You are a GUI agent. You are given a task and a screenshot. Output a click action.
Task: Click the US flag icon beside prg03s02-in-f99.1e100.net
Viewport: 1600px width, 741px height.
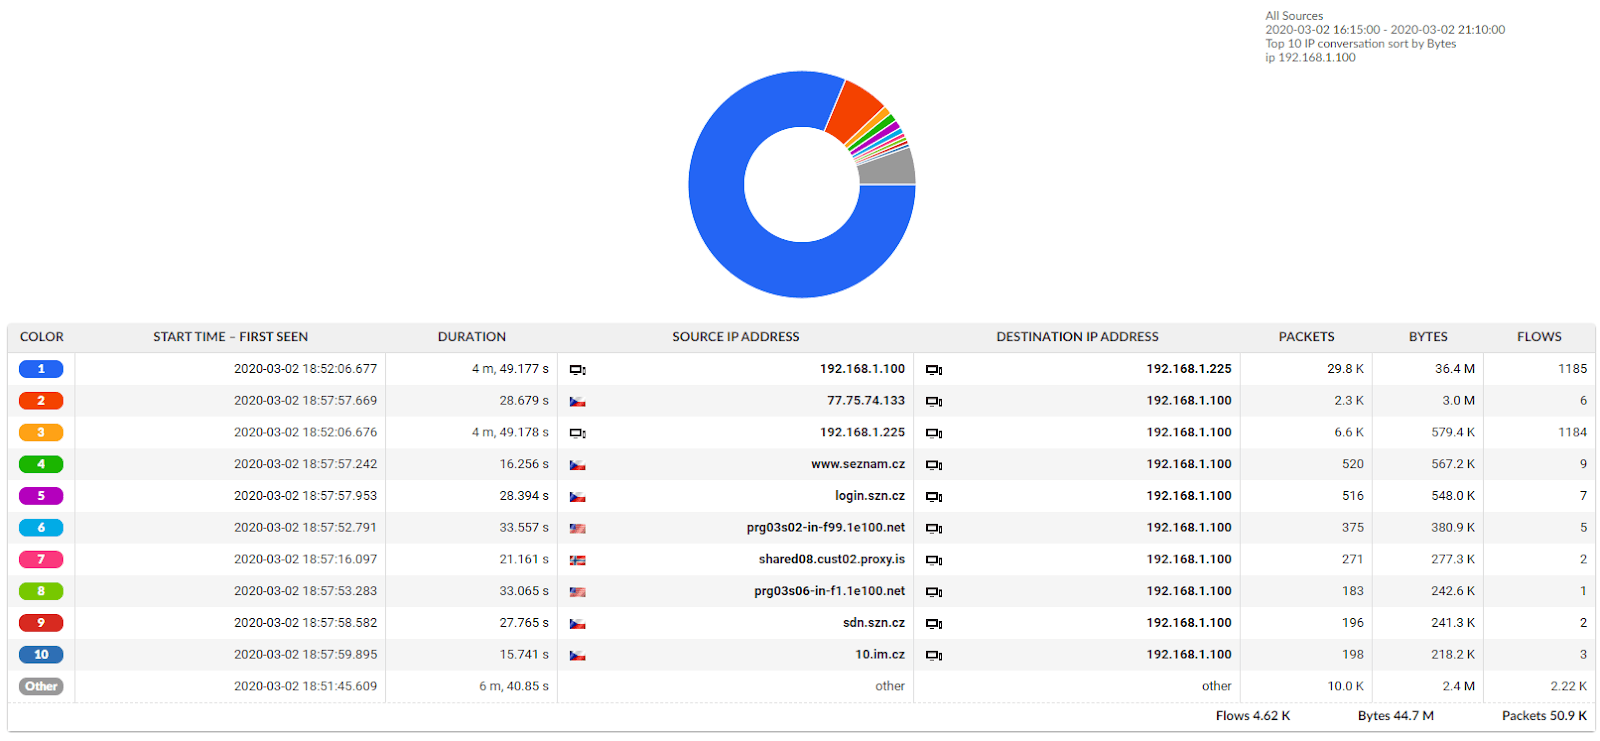[577, 528]
